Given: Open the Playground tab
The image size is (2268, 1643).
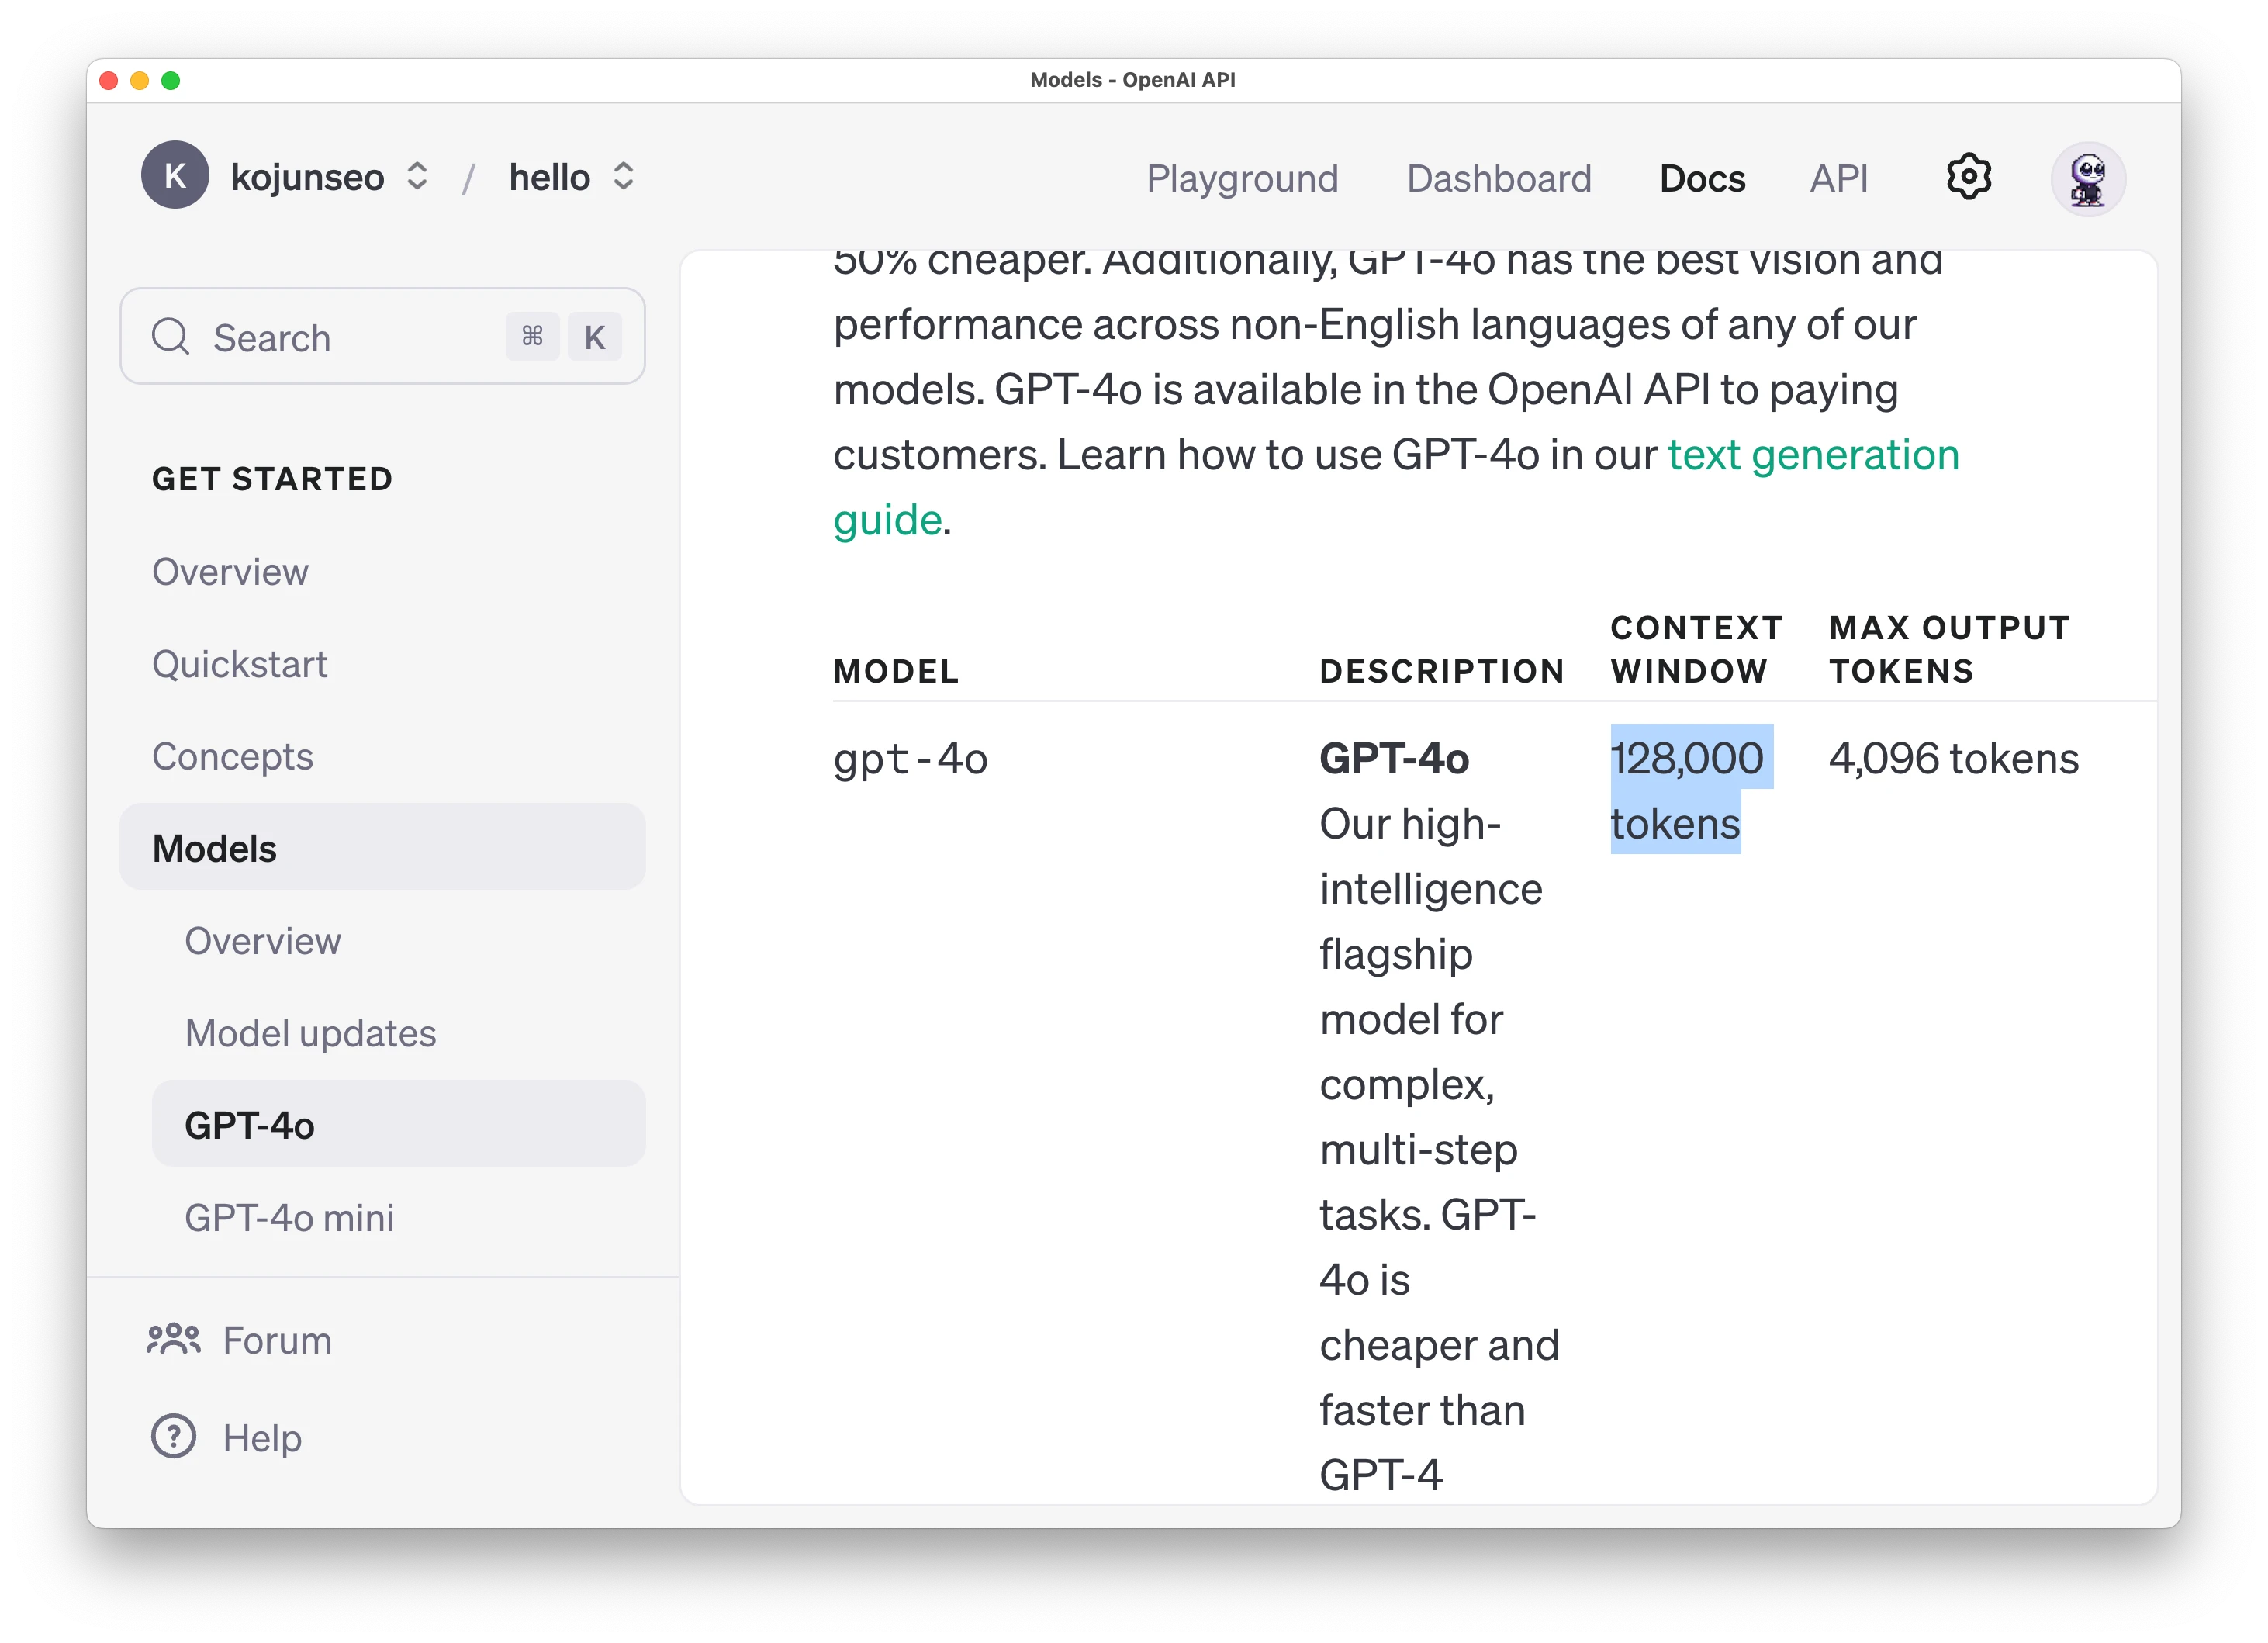Looking at the screenshot, I should [1242, 178].
